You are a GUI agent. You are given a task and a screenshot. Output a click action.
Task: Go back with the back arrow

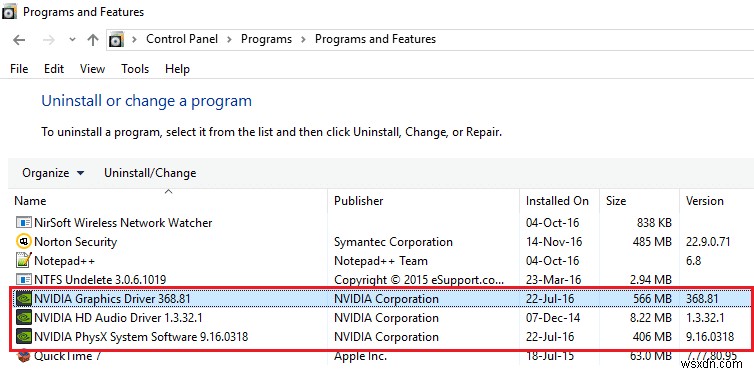click(19, 40)
